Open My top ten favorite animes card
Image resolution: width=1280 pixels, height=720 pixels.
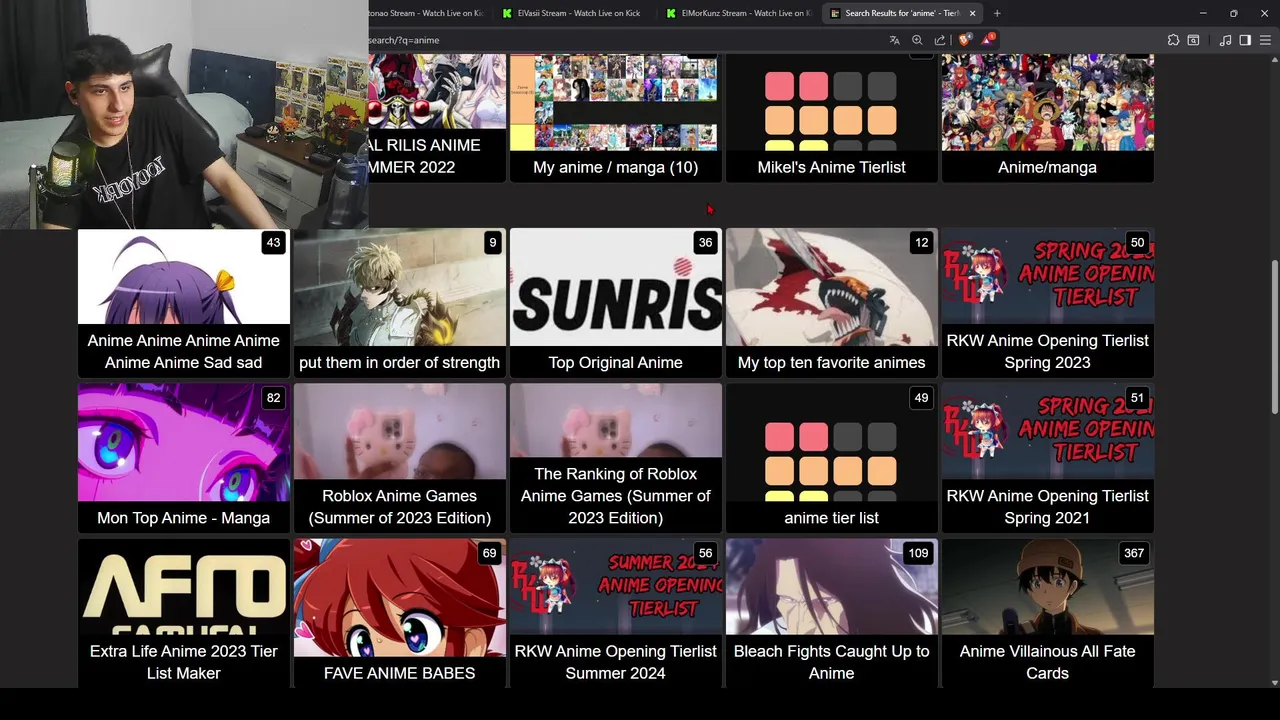point(832,303)
